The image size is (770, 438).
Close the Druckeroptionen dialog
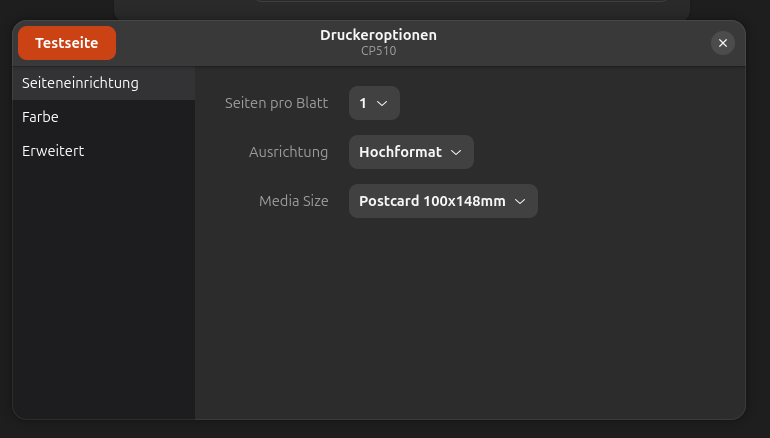[723, 43]
